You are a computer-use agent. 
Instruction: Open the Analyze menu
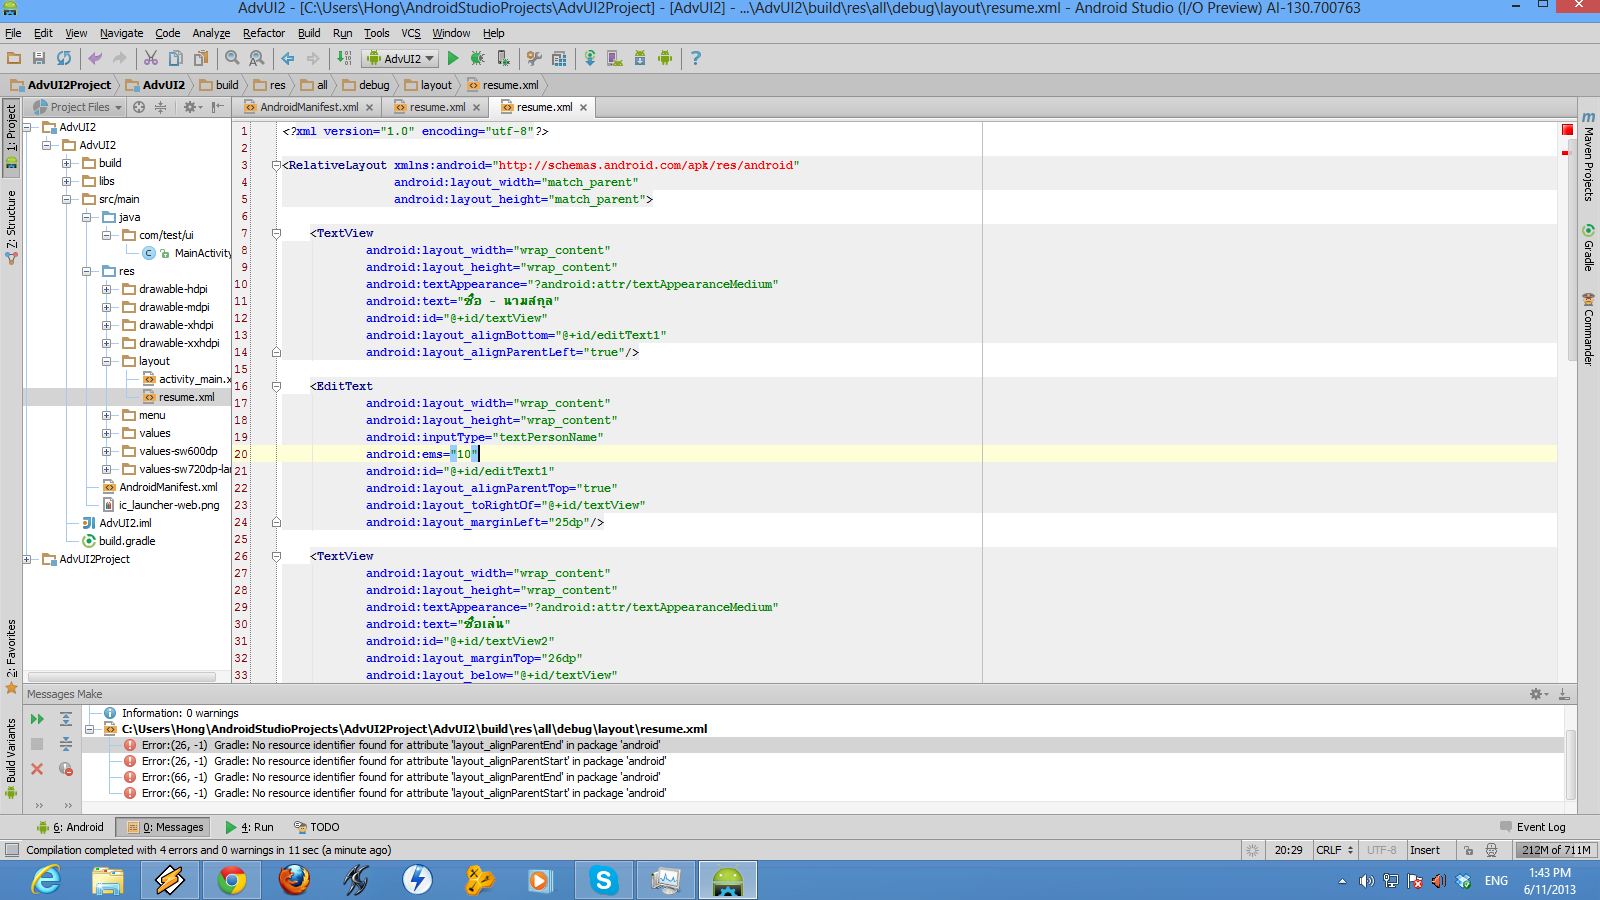[x=211, y=33]
